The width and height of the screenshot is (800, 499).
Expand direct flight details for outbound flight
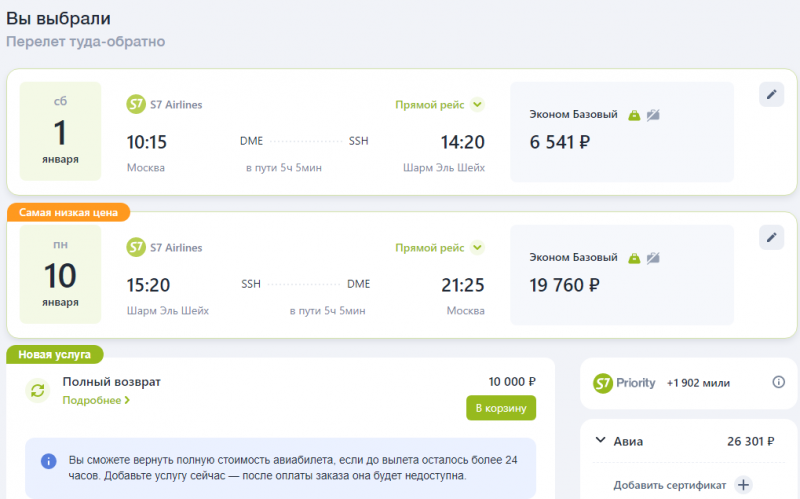(x=478, y=105)
